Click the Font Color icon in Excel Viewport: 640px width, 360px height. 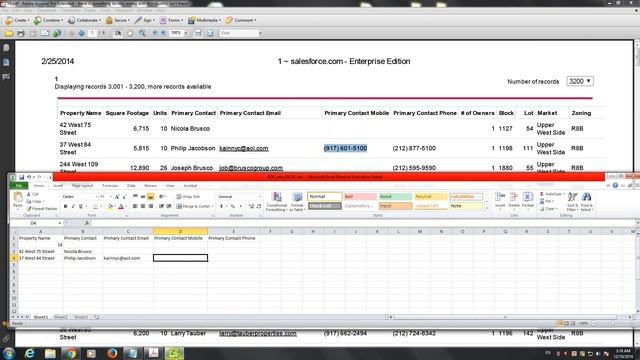tap(121, 207)
